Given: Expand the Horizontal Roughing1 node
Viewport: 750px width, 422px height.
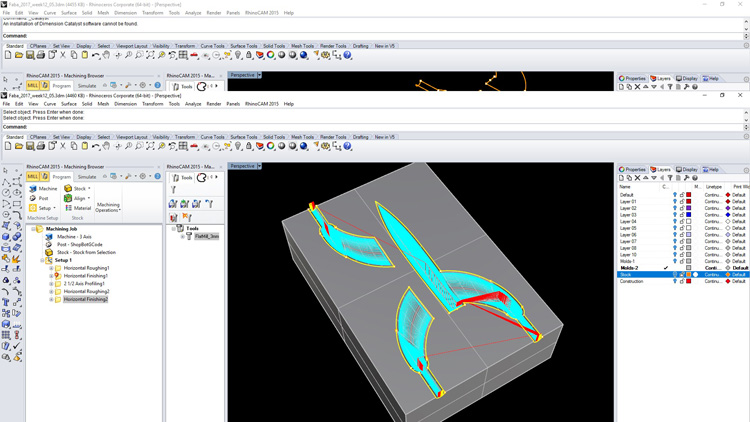Looking at the screenshot, I should pos(51,268).
